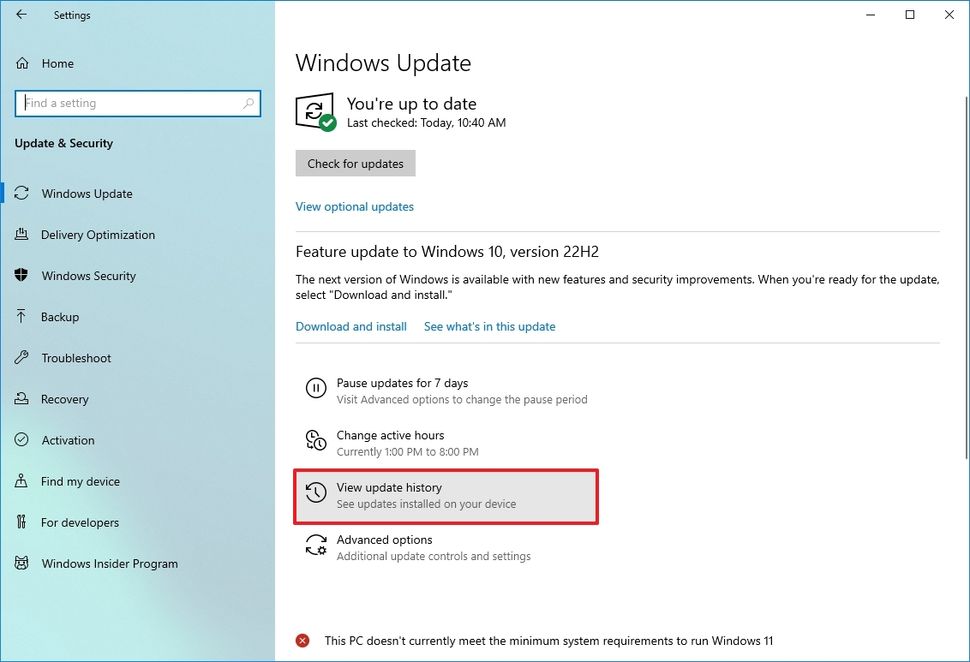The height and width of the screenshot is (662, 970).
Task: Click the Home icon at the top
Action: coord(20,63)
